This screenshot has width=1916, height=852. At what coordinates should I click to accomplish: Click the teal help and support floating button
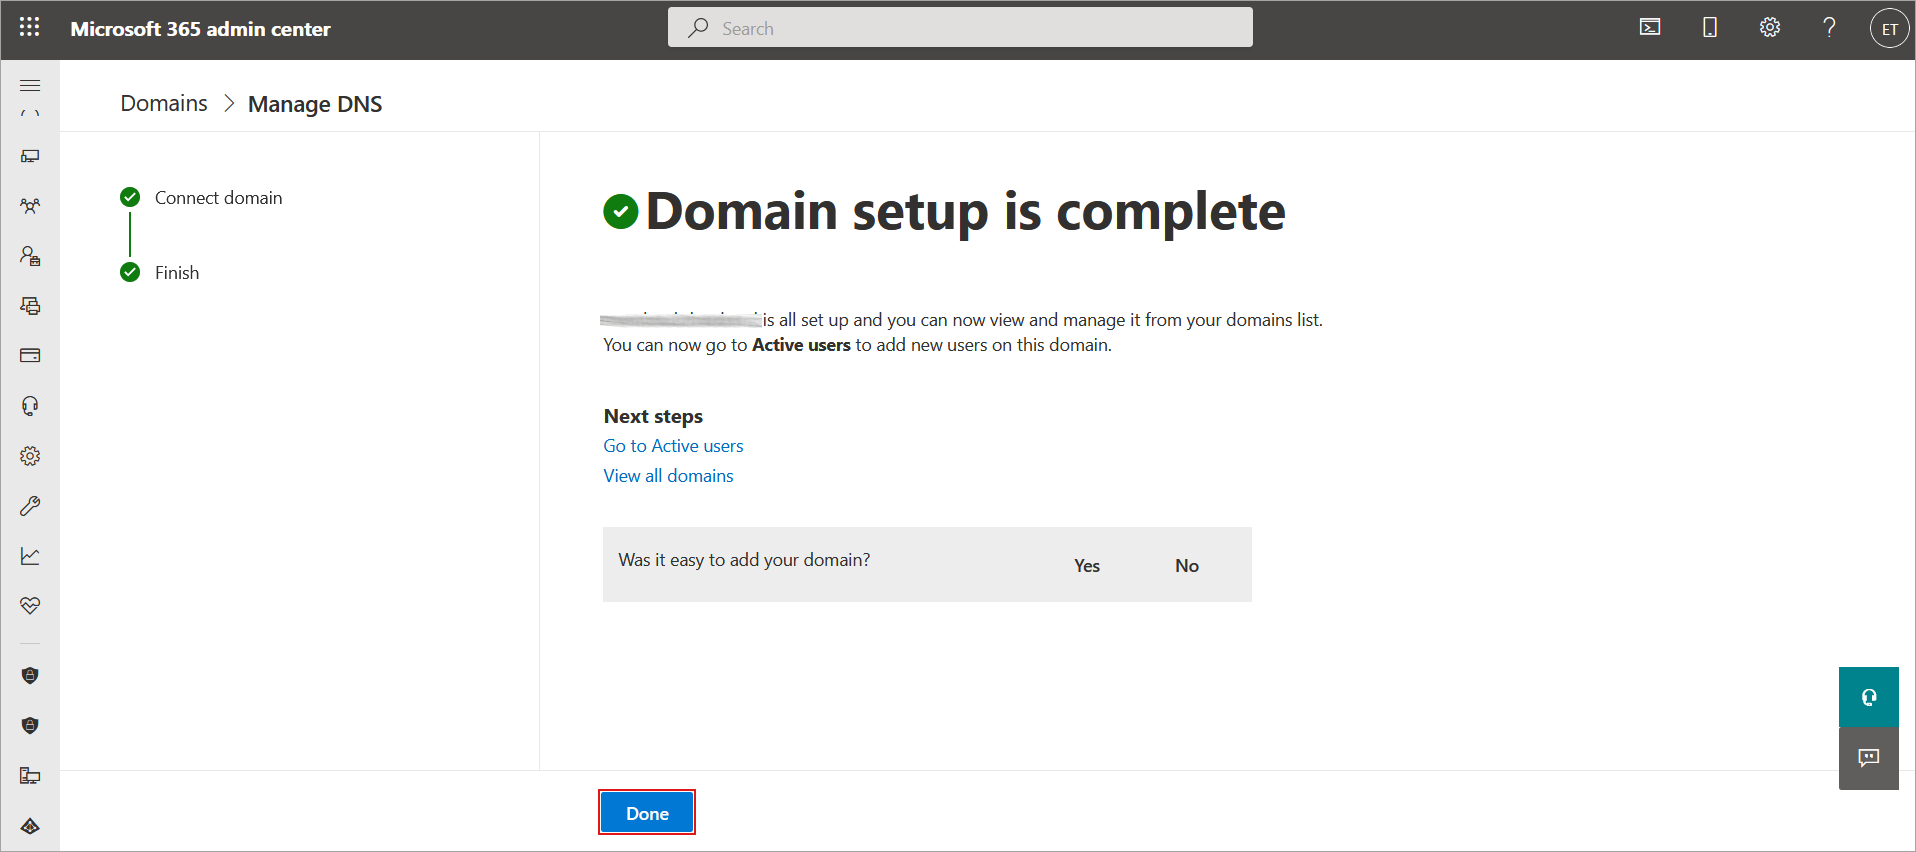tap(1868, 697)
